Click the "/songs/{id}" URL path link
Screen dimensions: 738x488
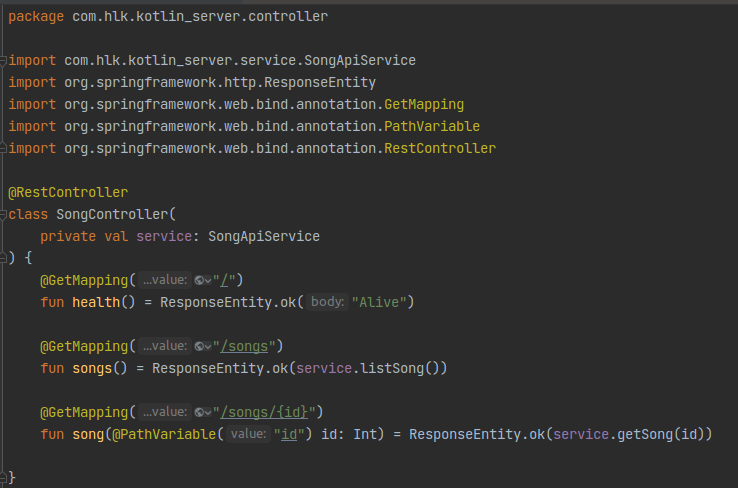click(x=268, y=412)
